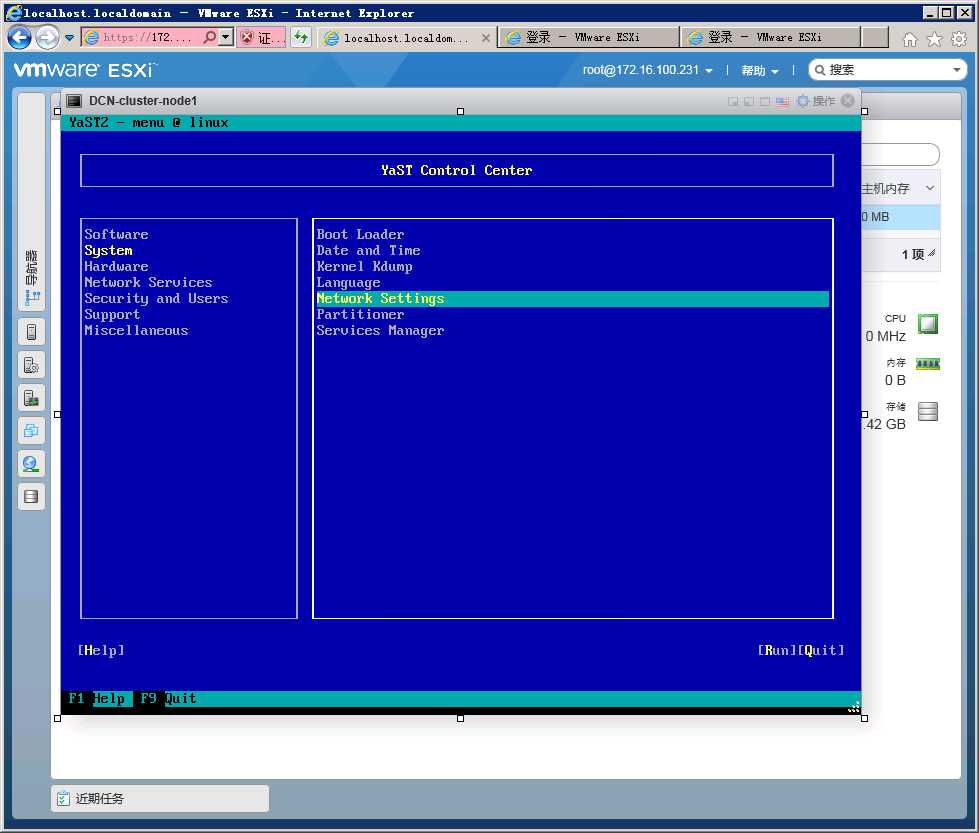Open the 近期任务 recent tasks panel
This screenshot has height=833, width=979.
coord(160,798)
